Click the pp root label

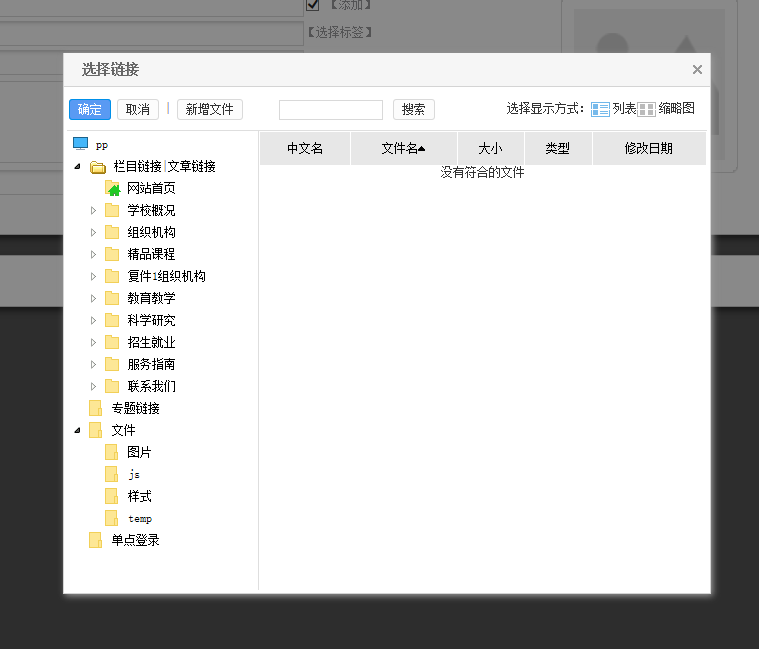click(102, 145)
